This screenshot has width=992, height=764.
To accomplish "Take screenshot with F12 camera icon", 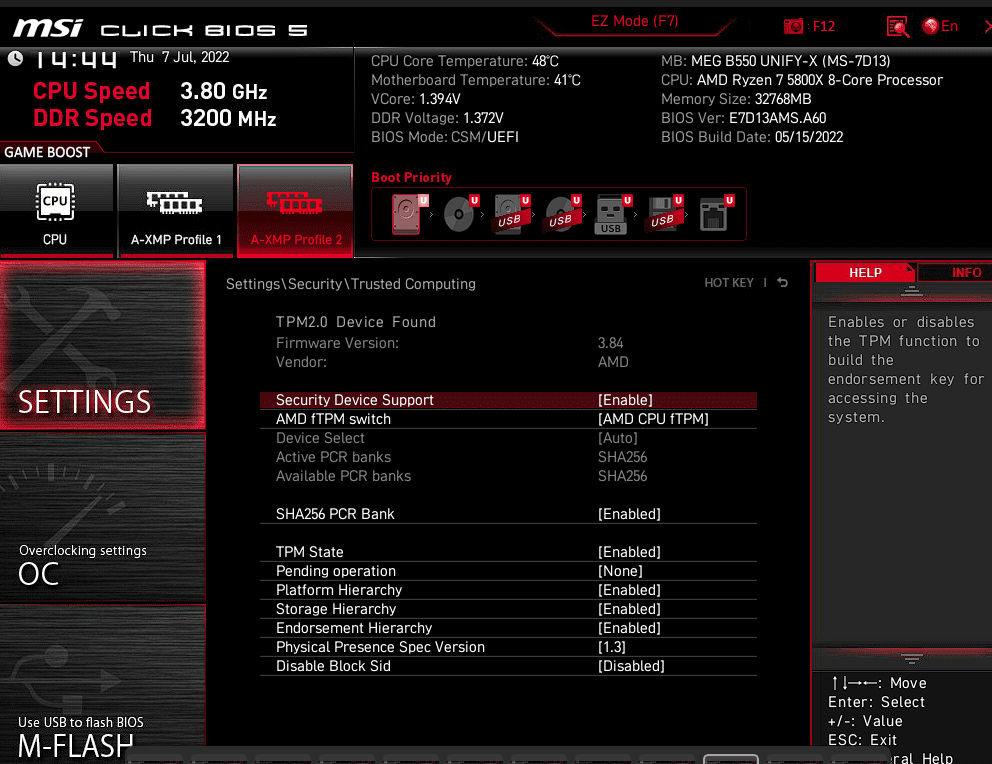I will point(793,26).
